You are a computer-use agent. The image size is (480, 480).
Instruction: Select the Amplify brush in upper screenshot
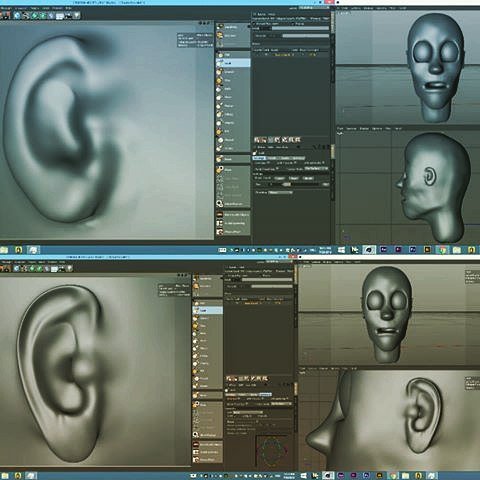pos(233,123)
